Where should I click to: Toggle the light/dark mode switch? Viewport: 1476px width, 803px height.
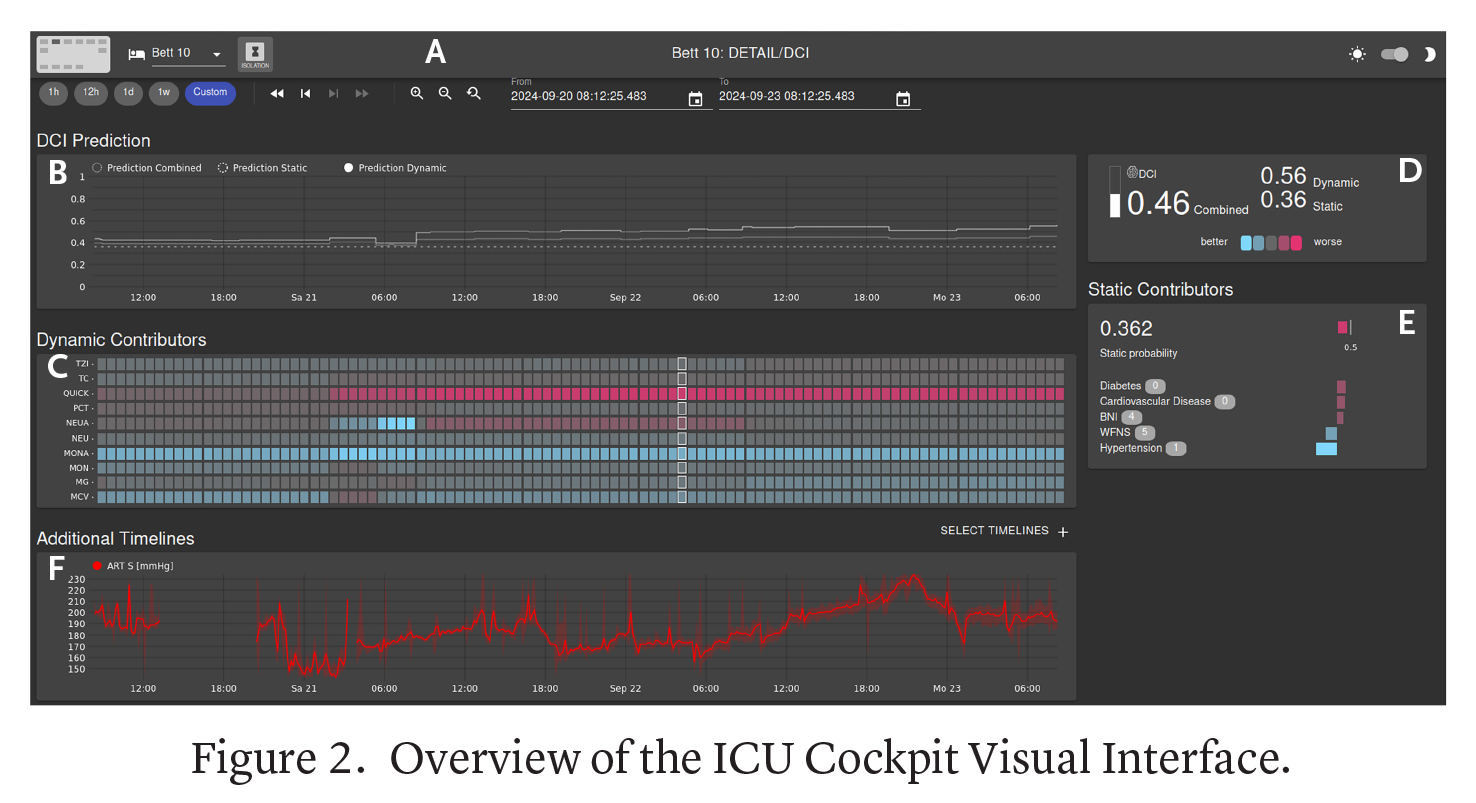pos(1394,54)
